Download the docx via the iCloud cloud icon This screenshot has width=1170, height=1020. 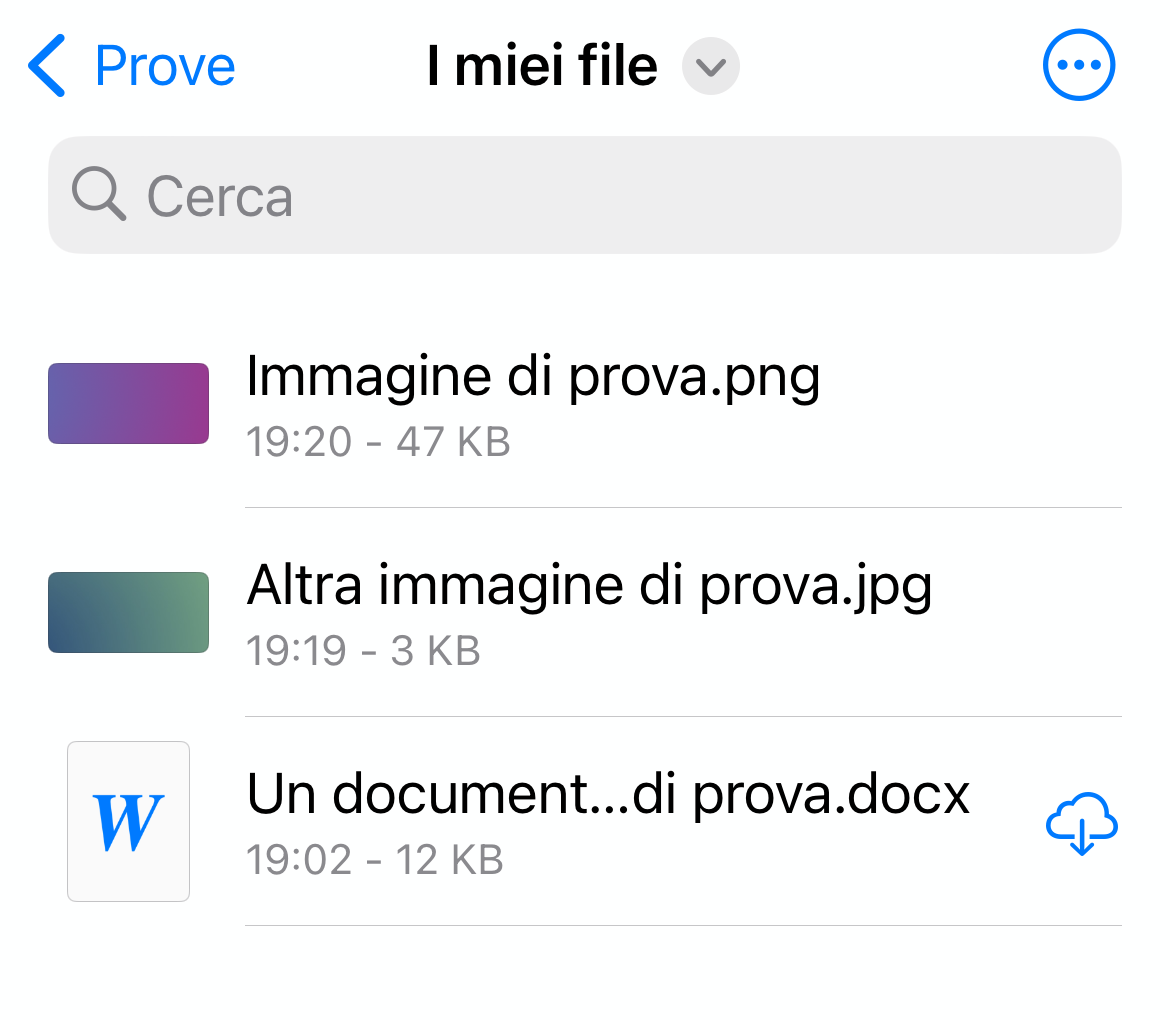1081,822
